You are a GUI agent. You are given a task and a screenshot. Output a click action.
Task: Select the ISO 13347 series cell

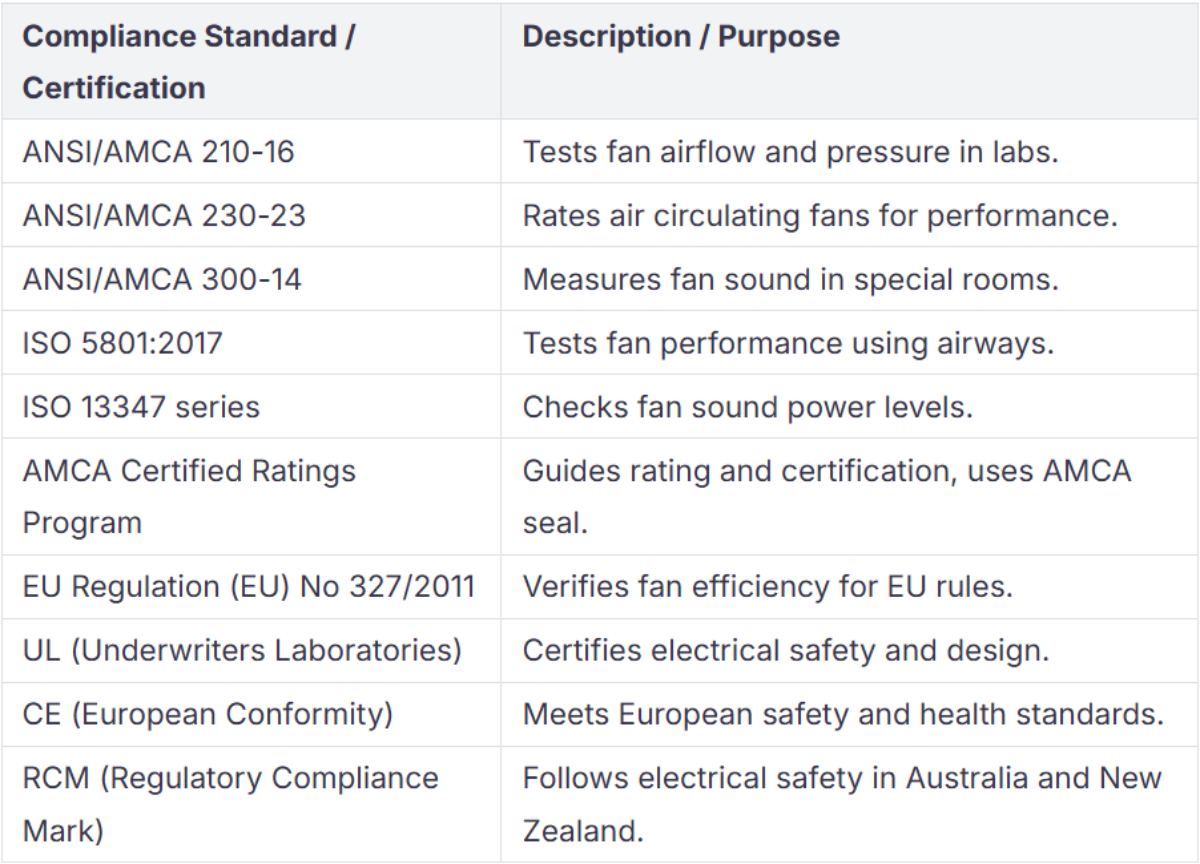coord(141,407)
